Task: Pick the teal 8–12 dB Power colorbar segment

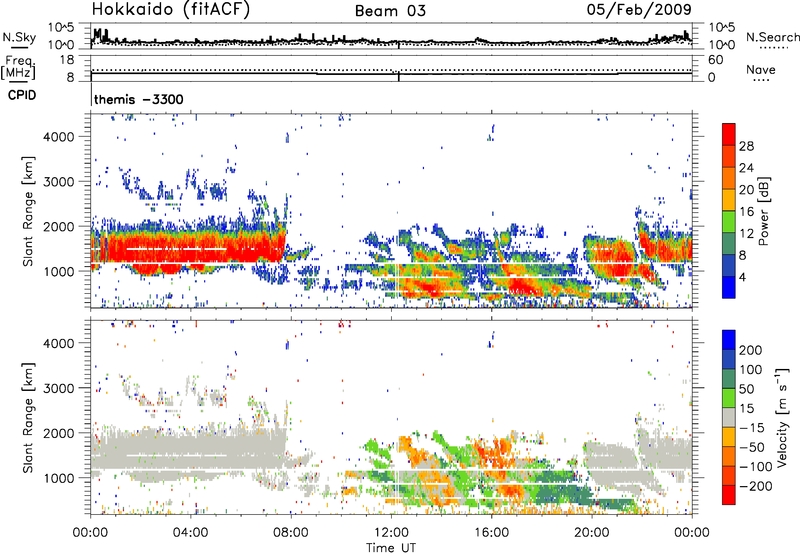Action: click(x=729, y=244)
